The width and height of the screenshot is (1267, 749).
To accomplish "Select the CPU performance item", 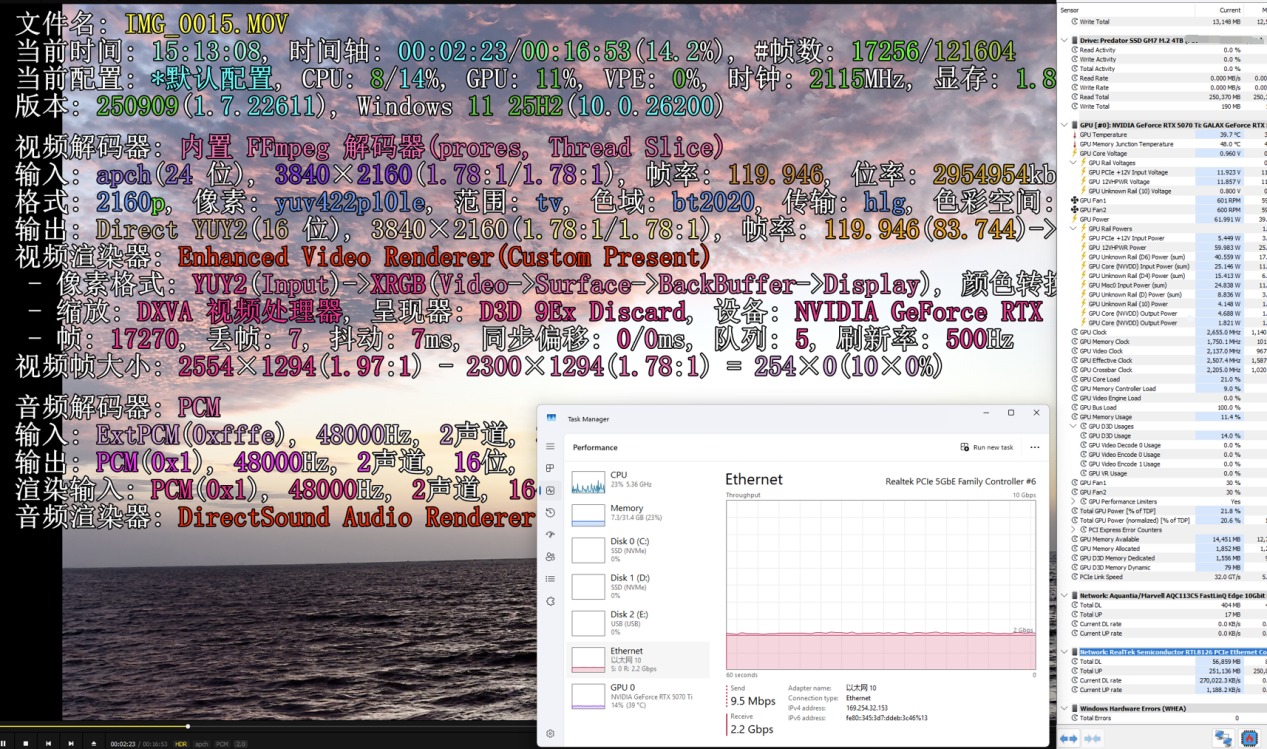I will click(639, 482).
